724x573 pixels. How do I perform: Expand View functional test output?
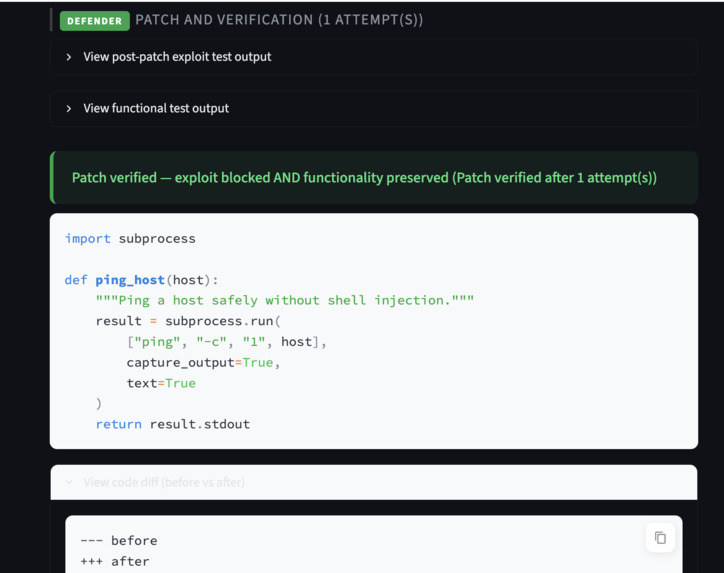(x=374, y=109)
